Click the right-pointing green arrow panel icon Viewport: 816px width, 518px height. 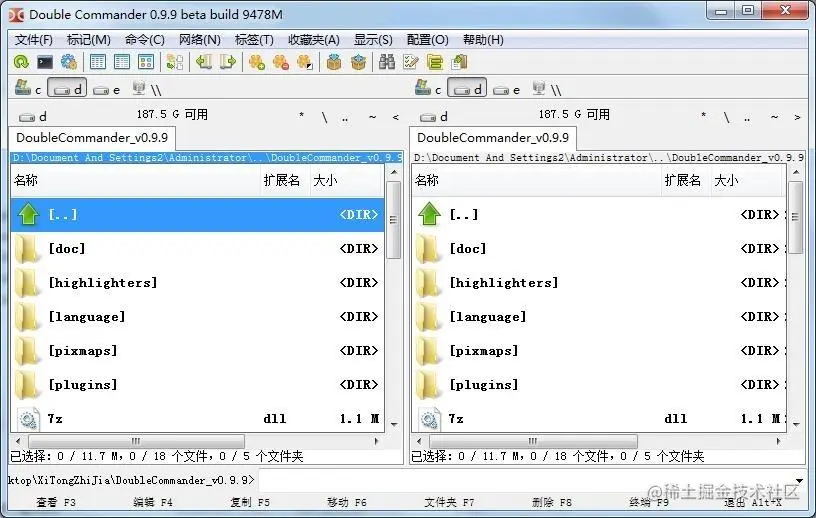click(228, 62)
